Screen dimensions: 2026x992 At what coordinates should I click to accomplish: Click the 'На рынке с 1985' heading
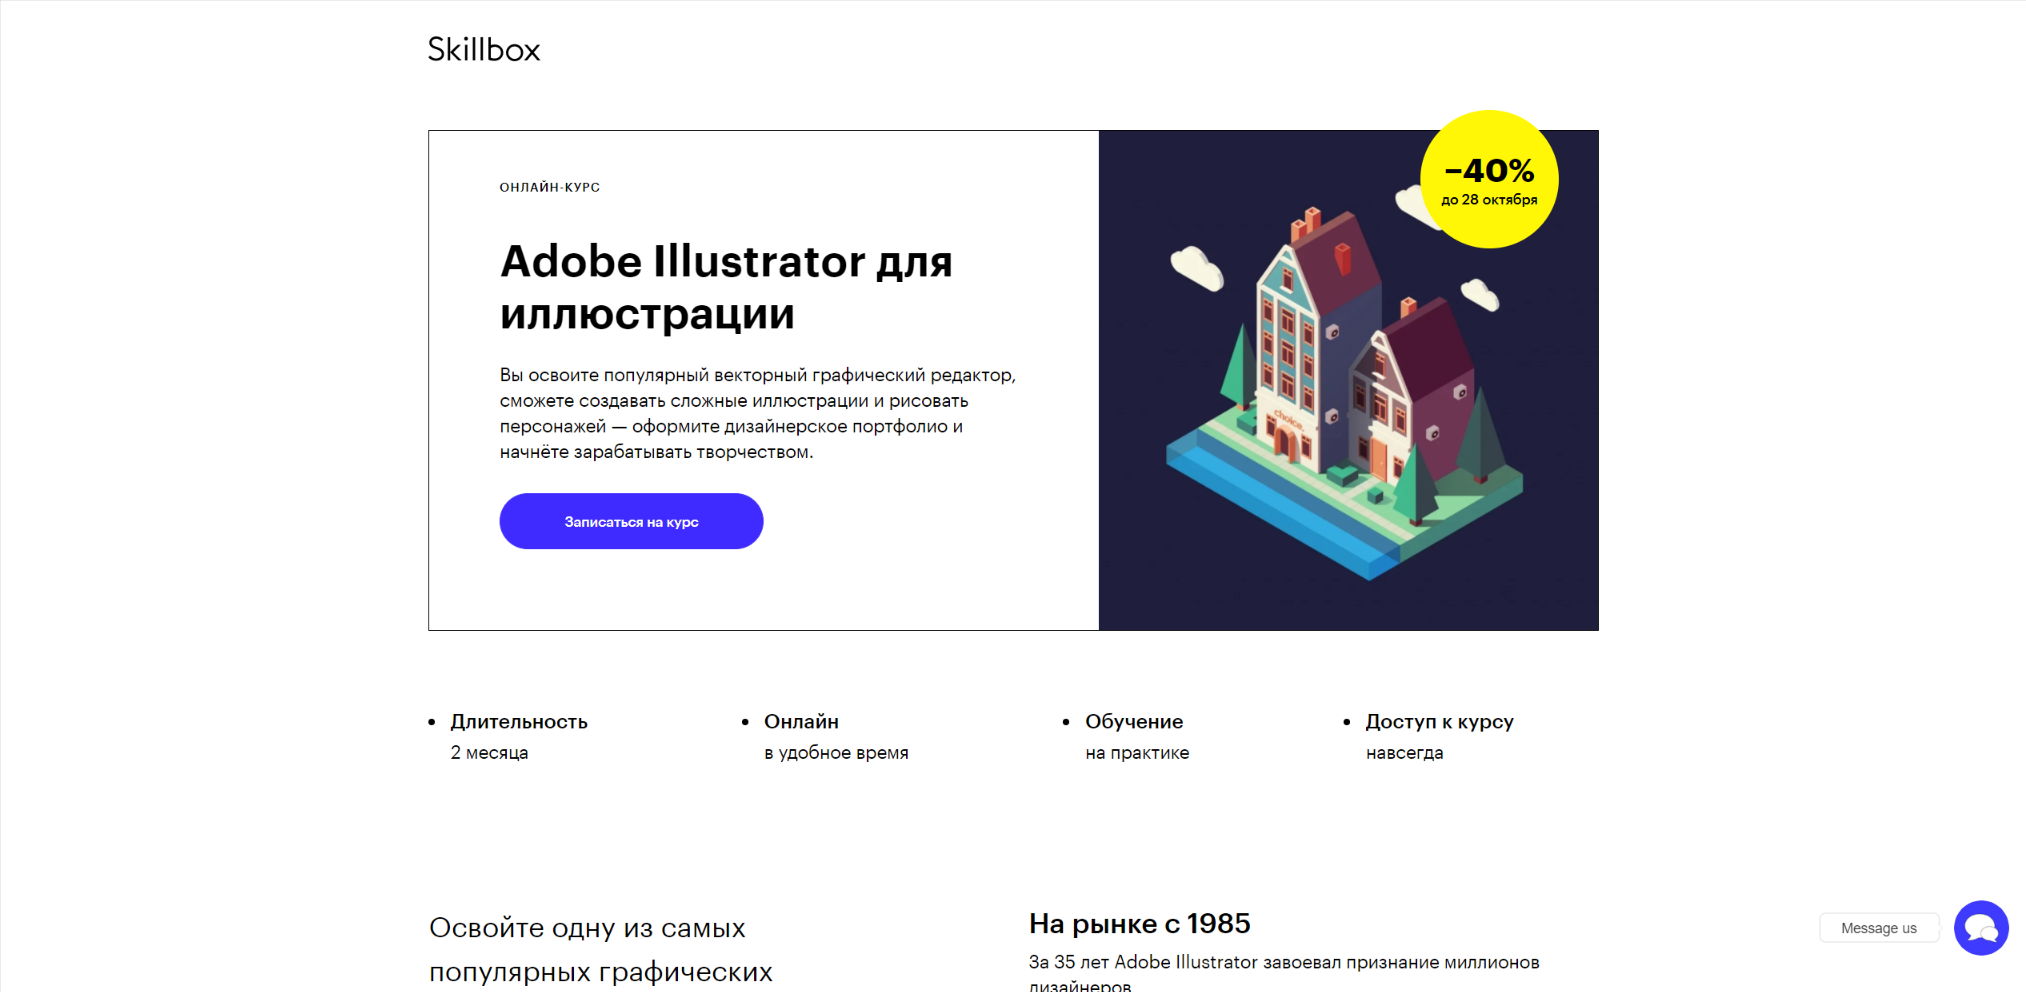[1139, 923]
